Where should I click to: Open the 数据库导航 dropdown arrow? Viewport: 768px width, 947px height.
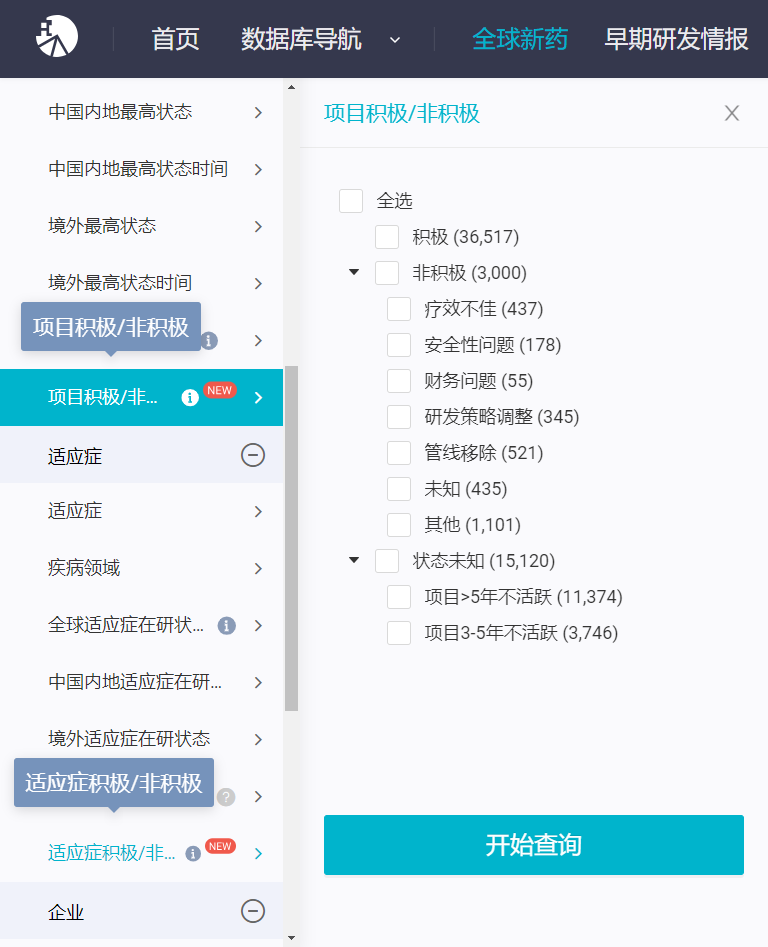(x=395, y=40)
